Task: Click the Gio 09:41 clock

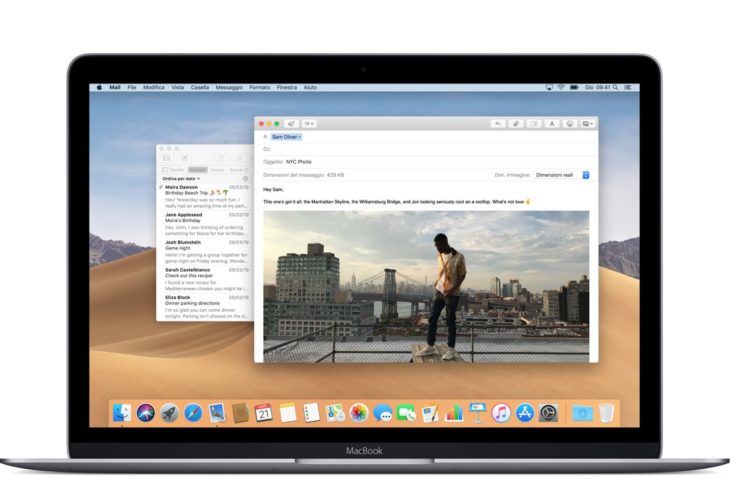Action: point(597,87)
